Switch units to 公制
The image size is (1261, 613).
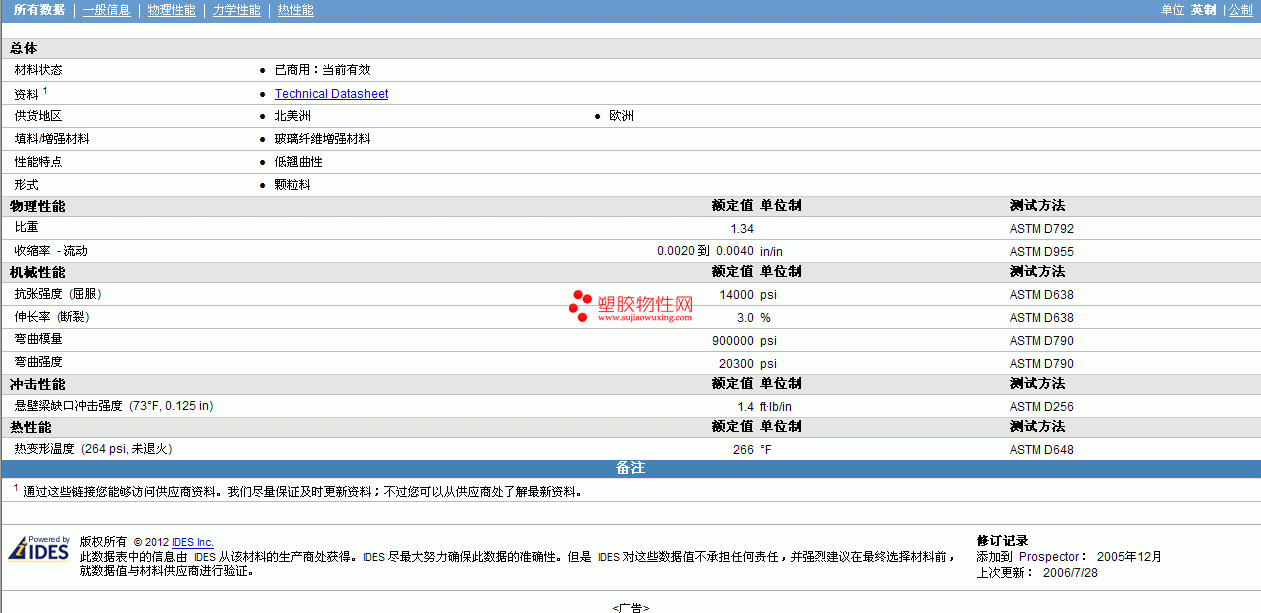(x=1240, y=10)
